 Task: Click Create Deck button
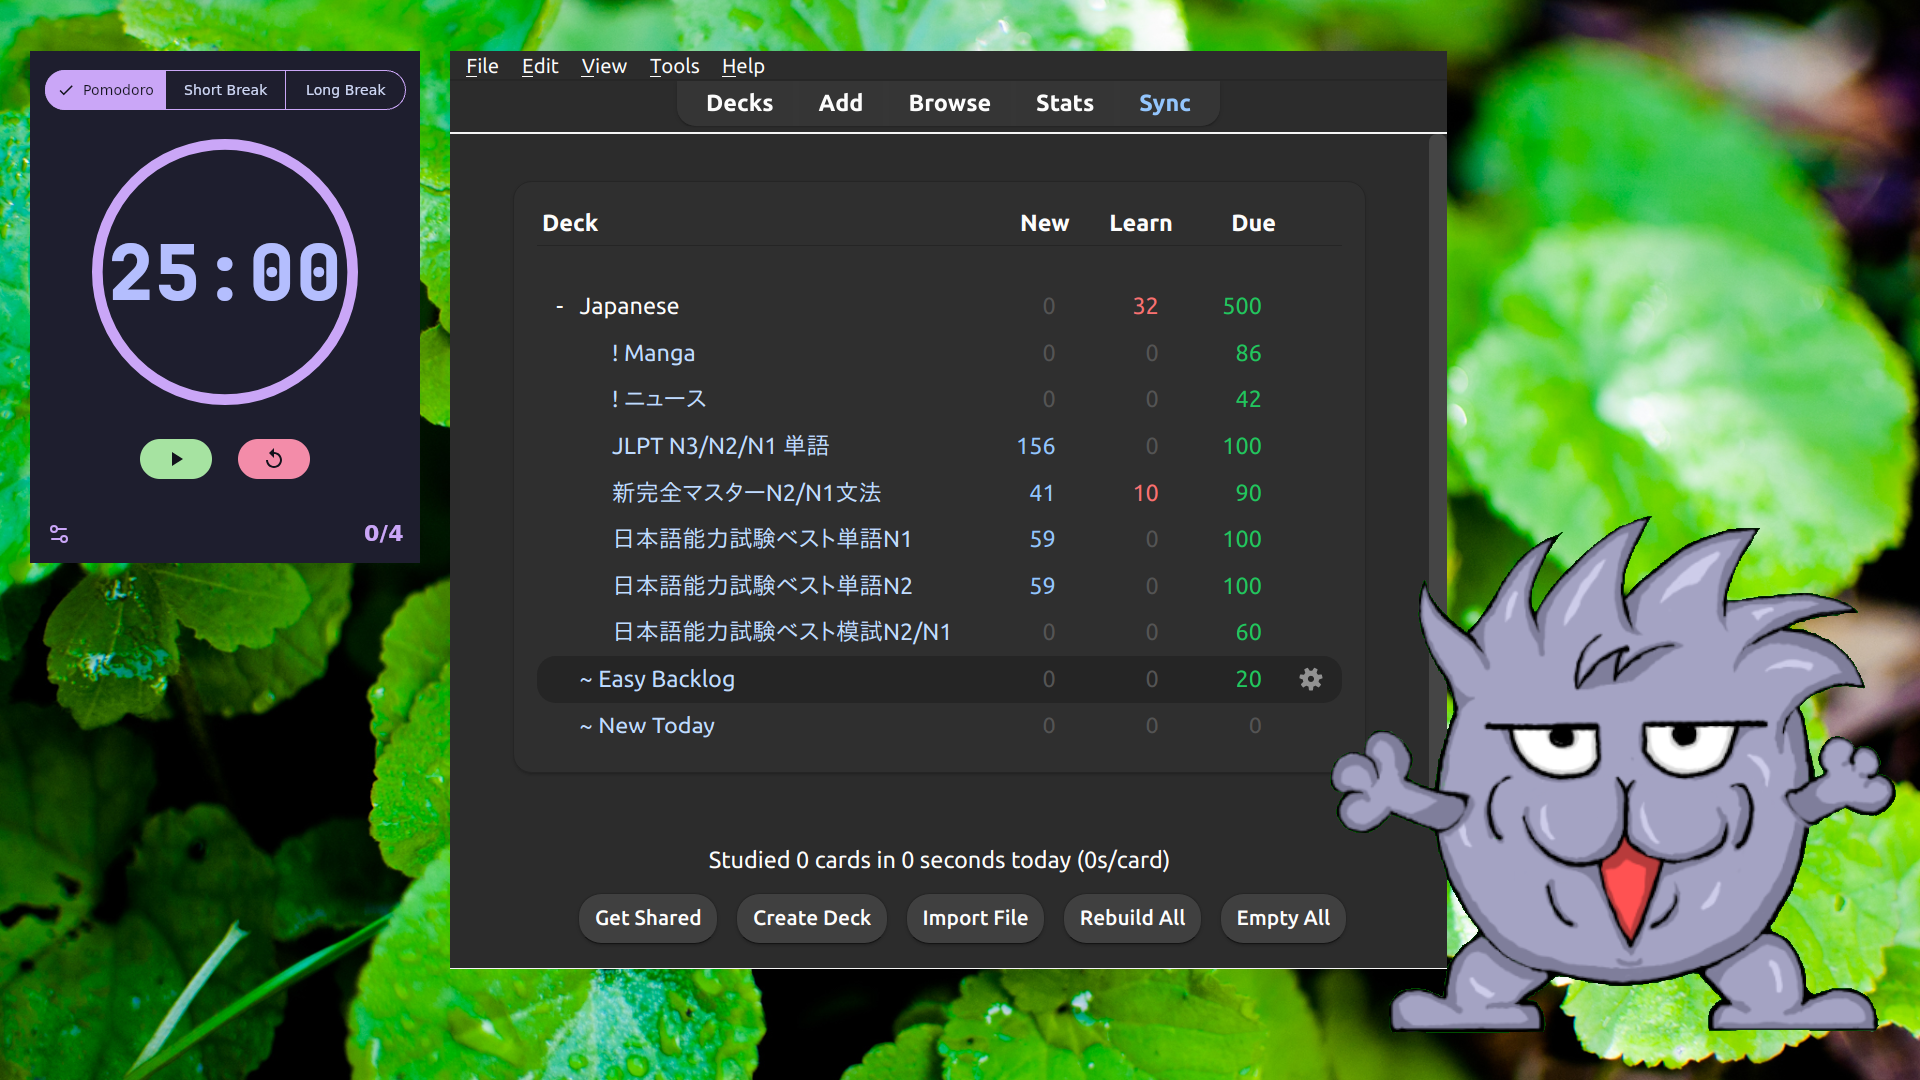pos(812,918)
